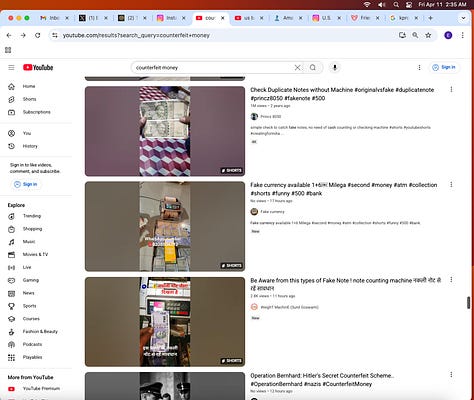The height and width of the screenshot is (400, 474).
Task: Switch to the first Instagram tab
Action: (x=171, y=18)
